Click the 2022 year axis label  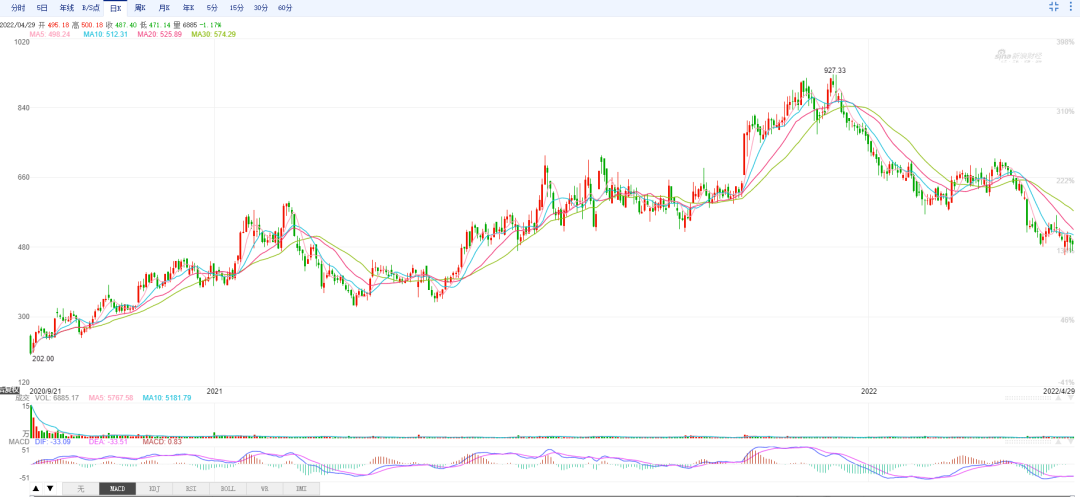pos(869,391)
